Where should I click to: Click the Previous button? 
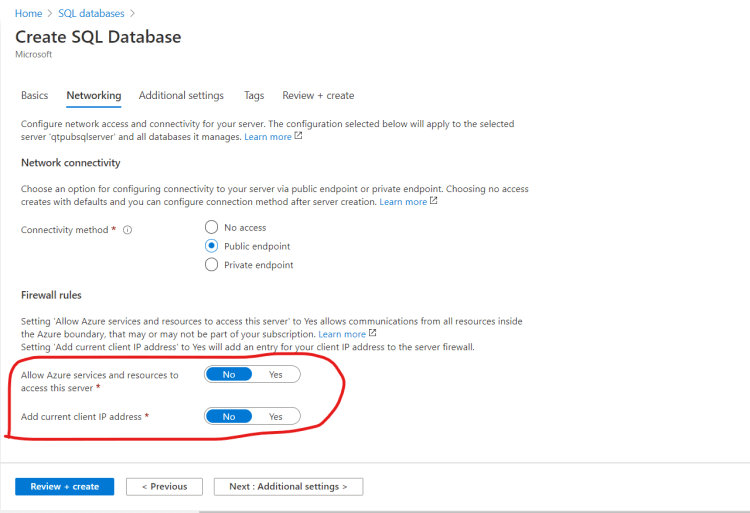click(165, 487)
